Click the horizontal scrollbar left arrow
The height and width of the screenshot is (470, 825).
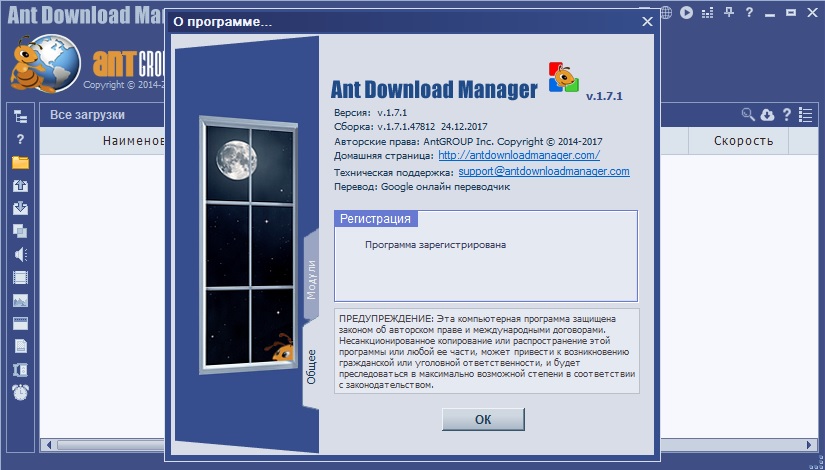(x=48, y=445)
